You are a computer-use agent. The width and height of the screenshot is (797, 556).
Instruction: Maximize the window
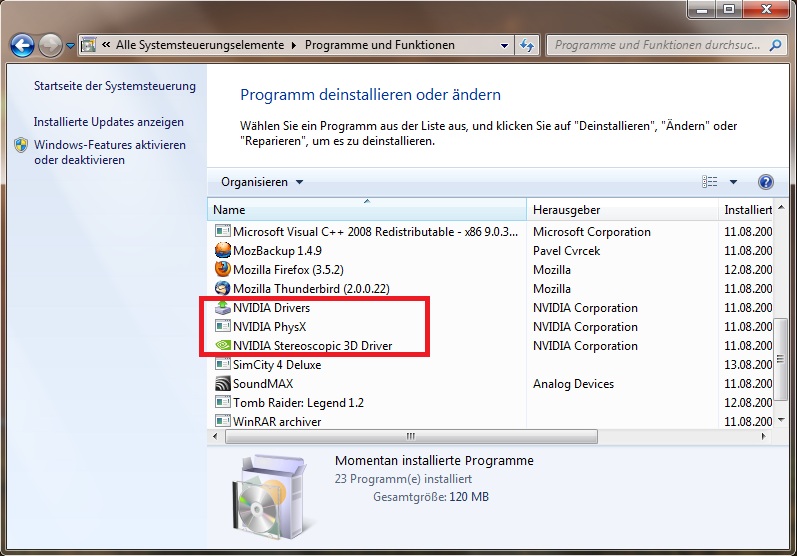pos(729,10)
